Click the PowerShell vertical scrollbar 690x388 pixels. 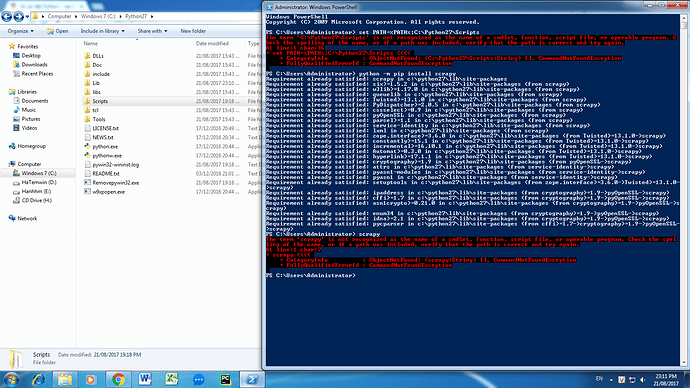pos(683,189)
